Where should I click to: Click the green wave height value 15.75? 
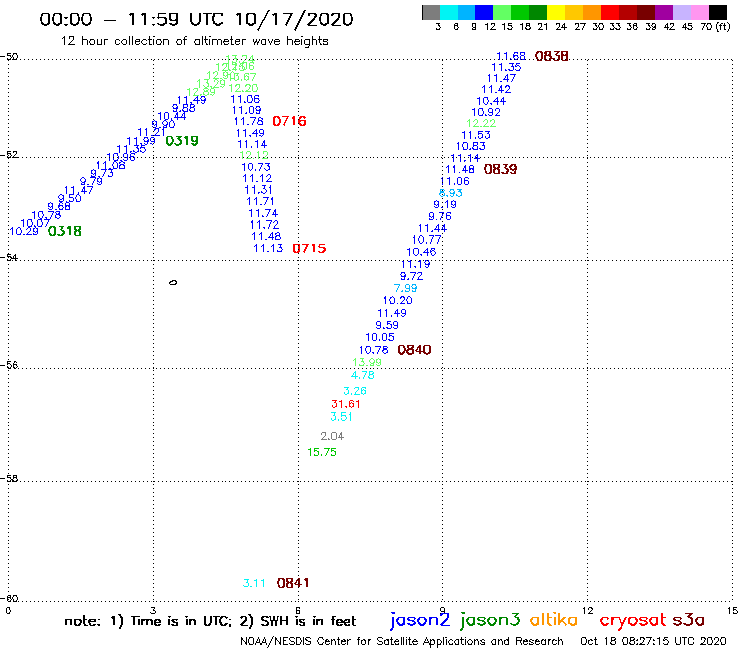coord(322,452)
